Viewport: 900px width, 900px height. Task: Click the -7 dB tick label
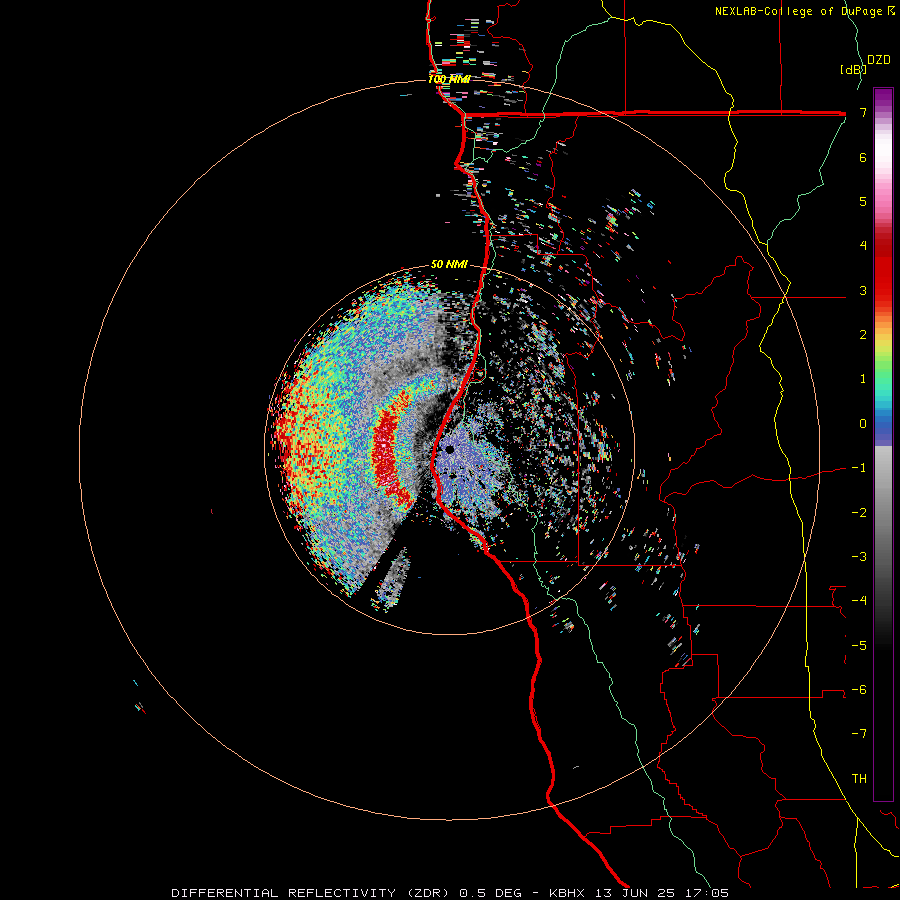click(x=859, y=734)
